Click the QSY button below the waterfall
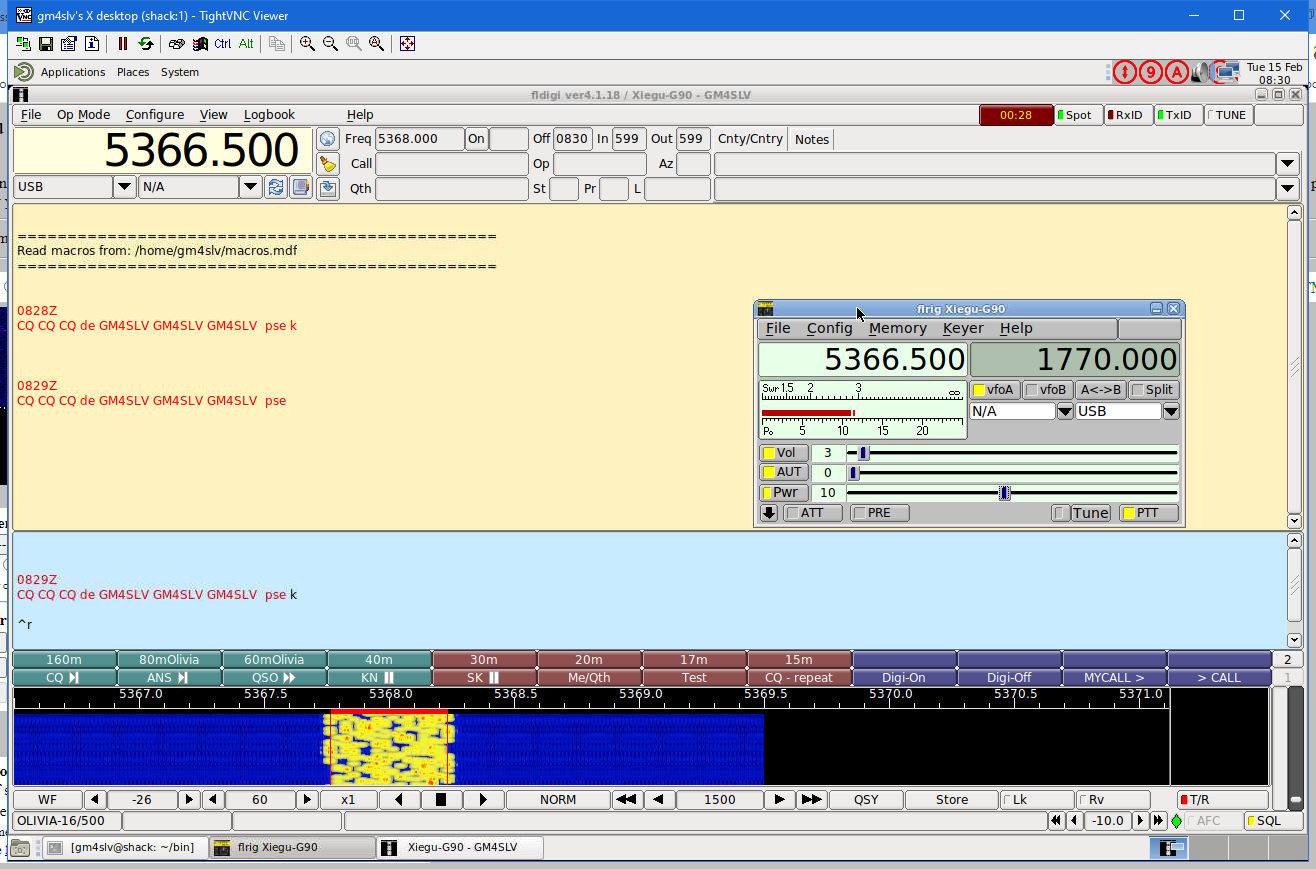The width and height of the screenshot is (1316, 869). tap(865, 799)
